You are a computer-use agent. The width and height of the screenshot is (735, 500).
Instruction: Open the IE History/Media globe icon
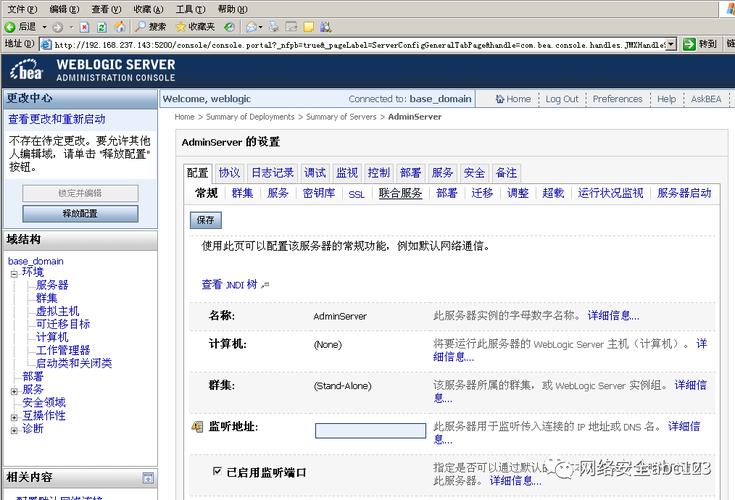229,27
